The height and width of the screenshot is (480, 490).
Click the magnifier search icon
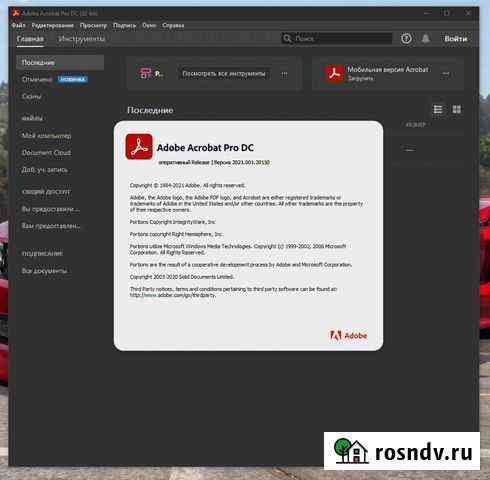(287, 39)
